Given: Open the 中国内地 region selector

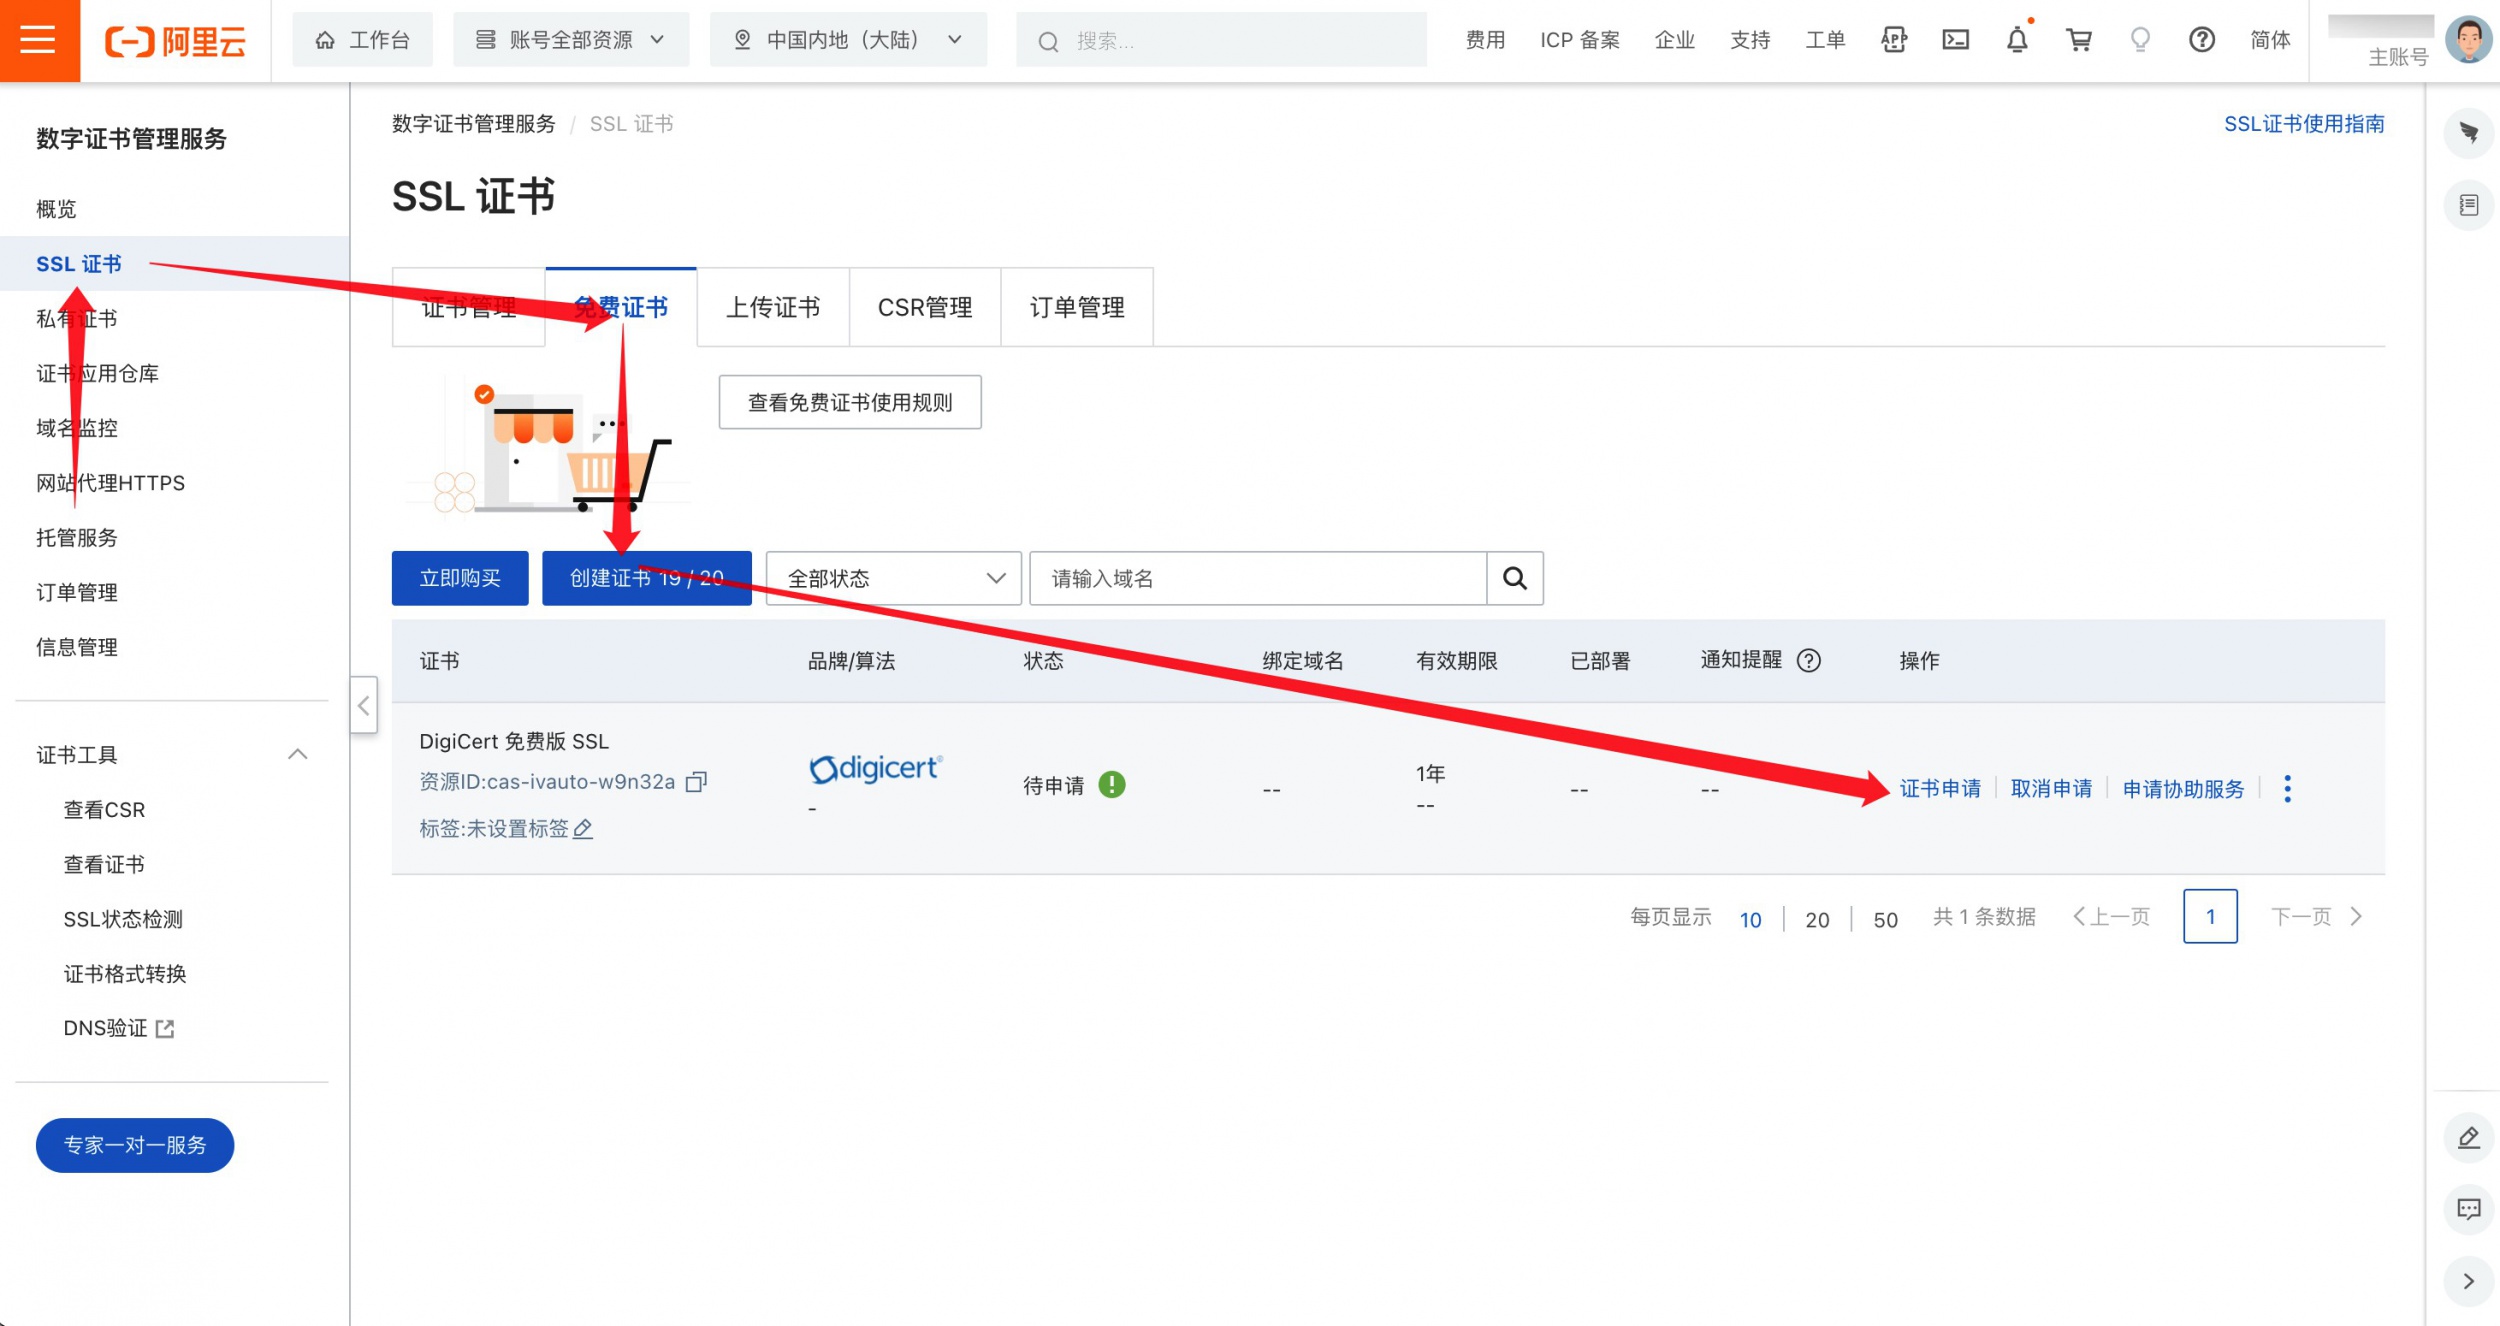Looking at the screenshot, I should 848,40.
